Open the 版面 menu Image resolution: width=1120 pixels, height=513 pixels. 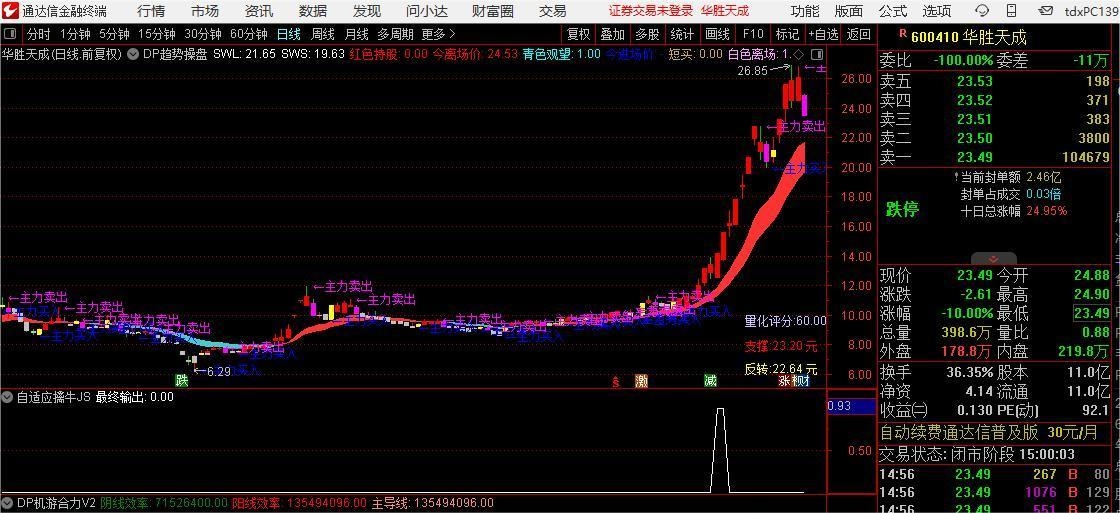[x=849, y=11]
